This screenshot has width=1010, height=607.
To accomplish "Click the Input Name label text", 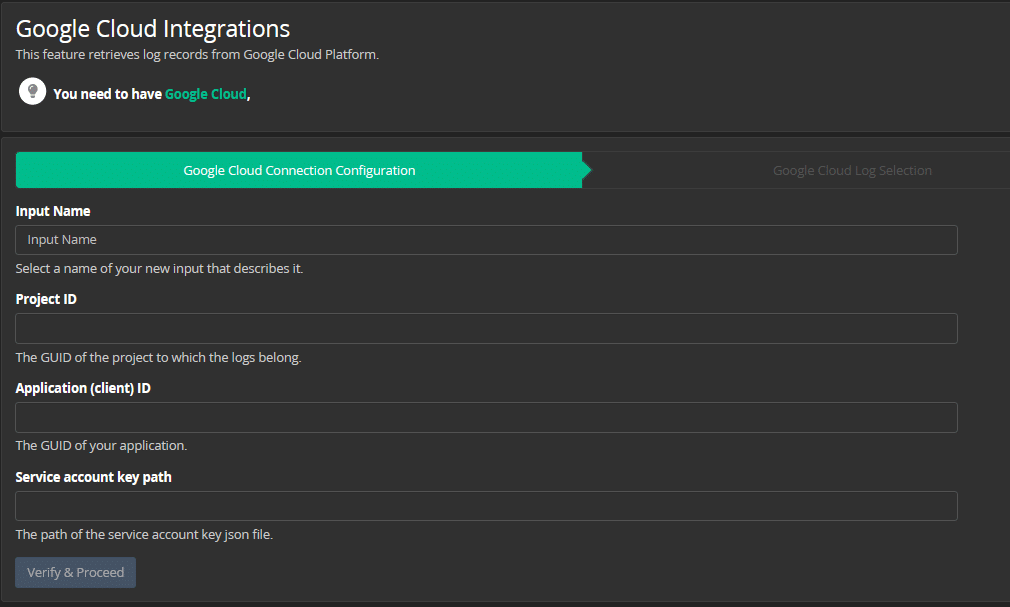I will tap(52, 211).
